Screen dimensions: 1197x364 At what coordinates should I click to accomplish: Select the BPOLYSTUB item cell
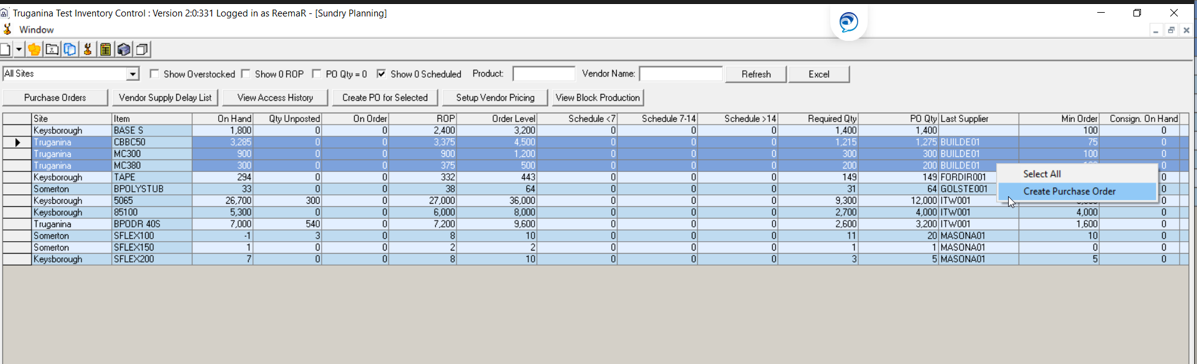(151, 188)
